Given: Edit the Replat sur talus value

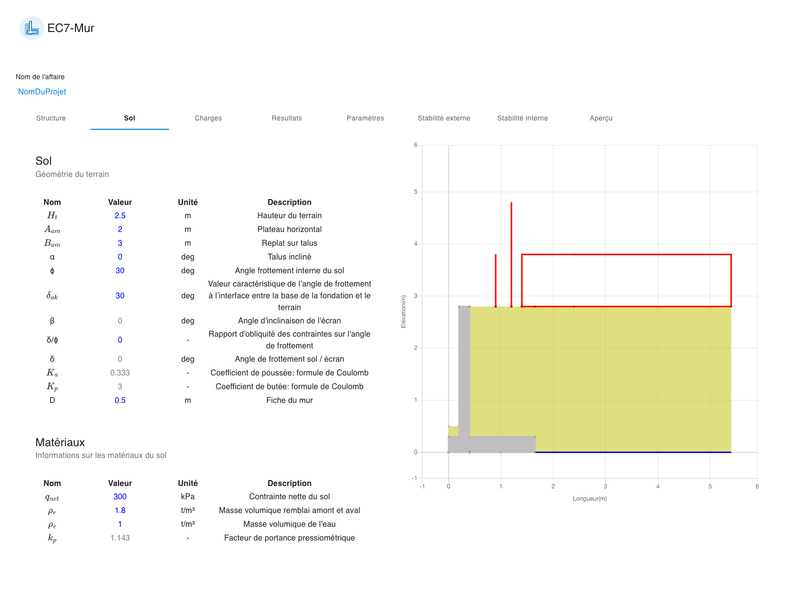Looking at the screenshot, I should point(120,243).
